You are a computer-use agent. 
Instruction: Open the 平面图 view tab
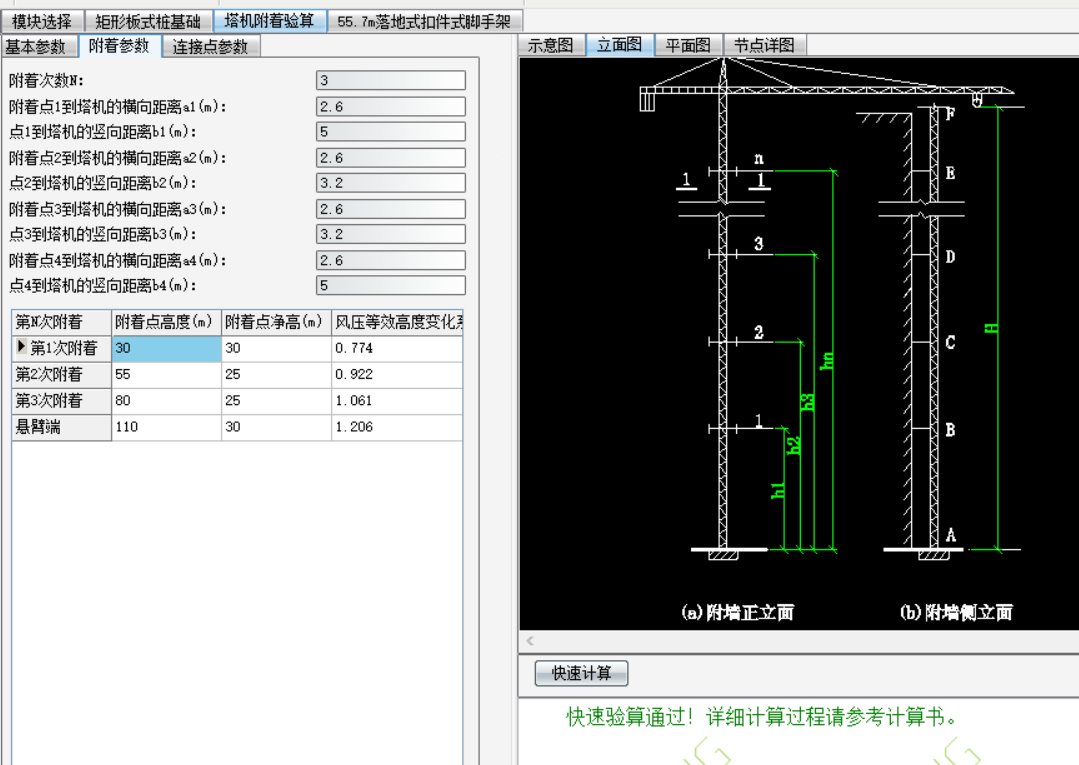point(688,45)
